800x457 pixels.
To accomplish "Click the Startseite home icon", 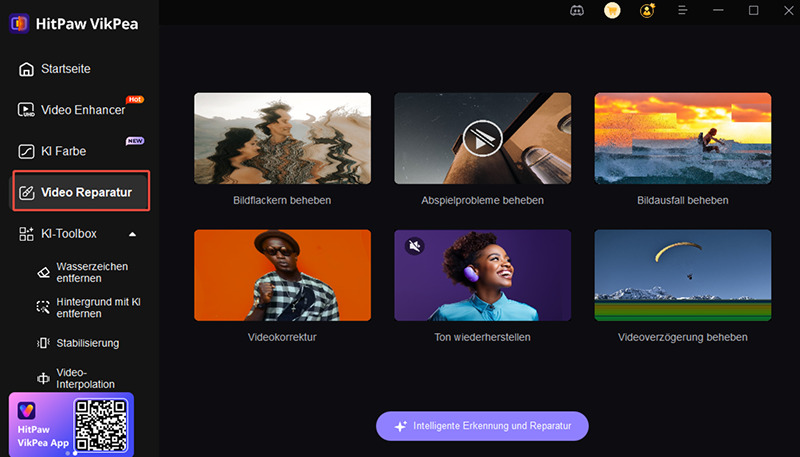I will click(26, 69).
